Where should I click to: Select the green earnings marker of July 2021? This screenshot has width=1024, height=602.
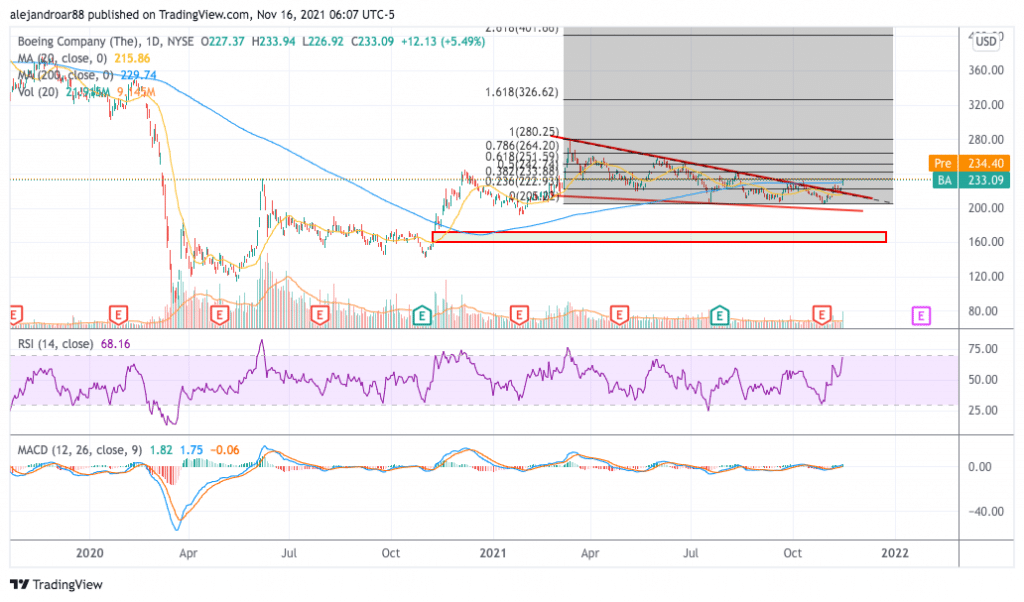[x=720, y=316]
